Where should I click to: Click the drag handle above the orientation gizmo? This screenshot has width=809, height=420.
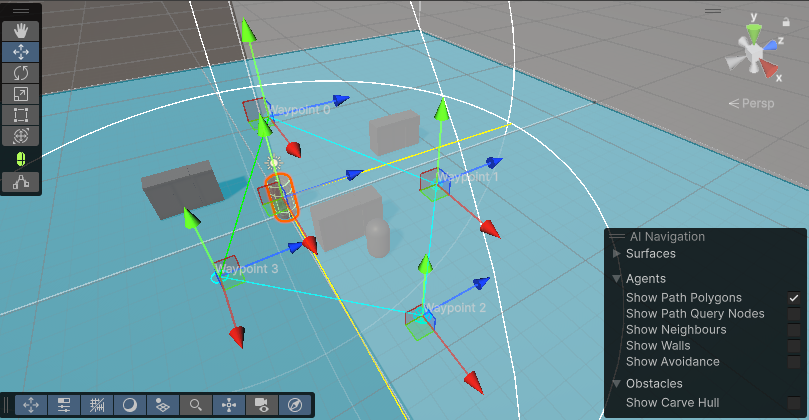[x=713, y=11]
